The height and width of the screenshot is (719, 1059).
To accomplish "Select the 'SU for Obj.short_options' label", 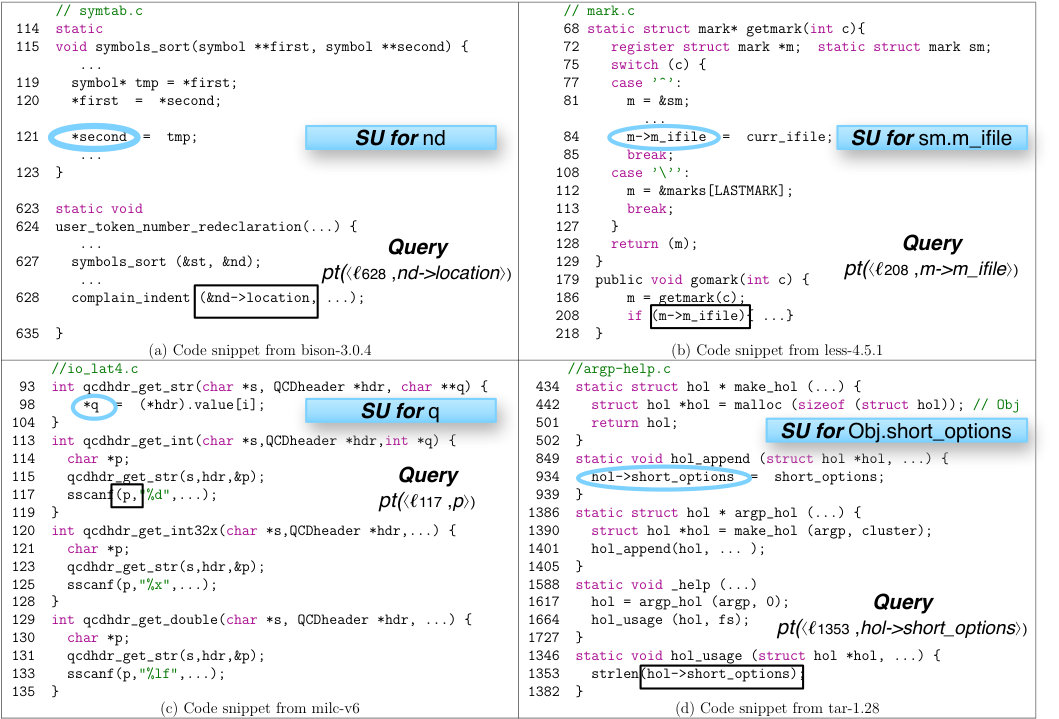I will pyautogui.click(x=896, y=431).
